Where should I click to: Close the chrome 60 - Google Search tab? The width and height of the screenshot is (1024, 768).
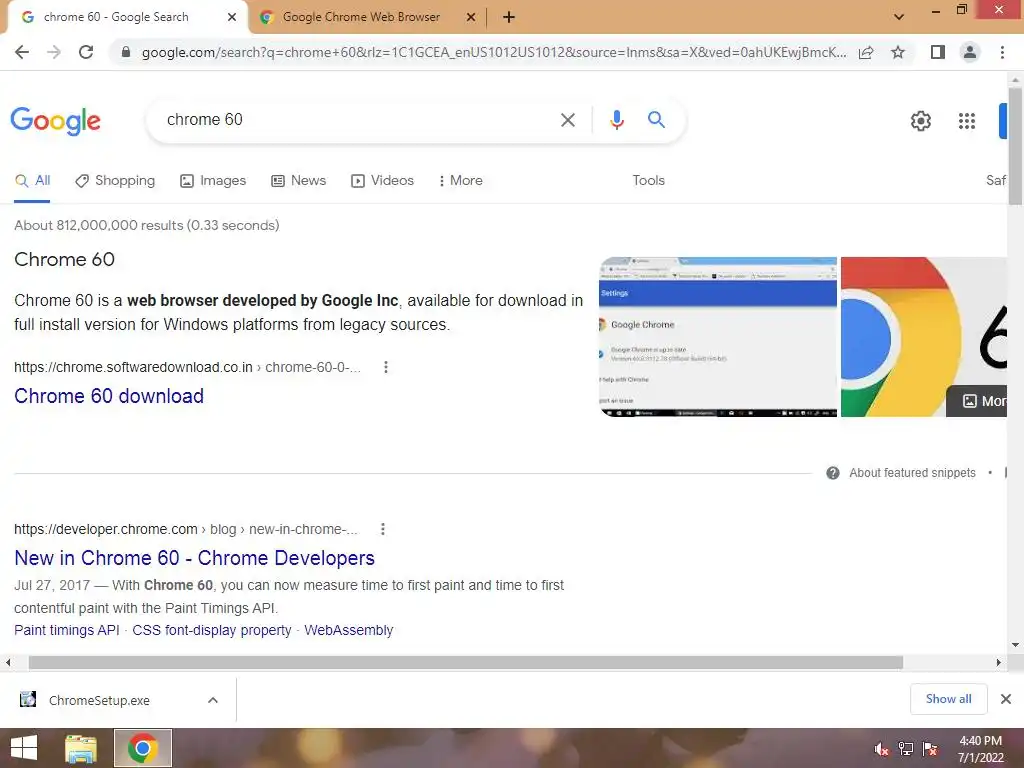pyautogui.click(x=232, y=17)
